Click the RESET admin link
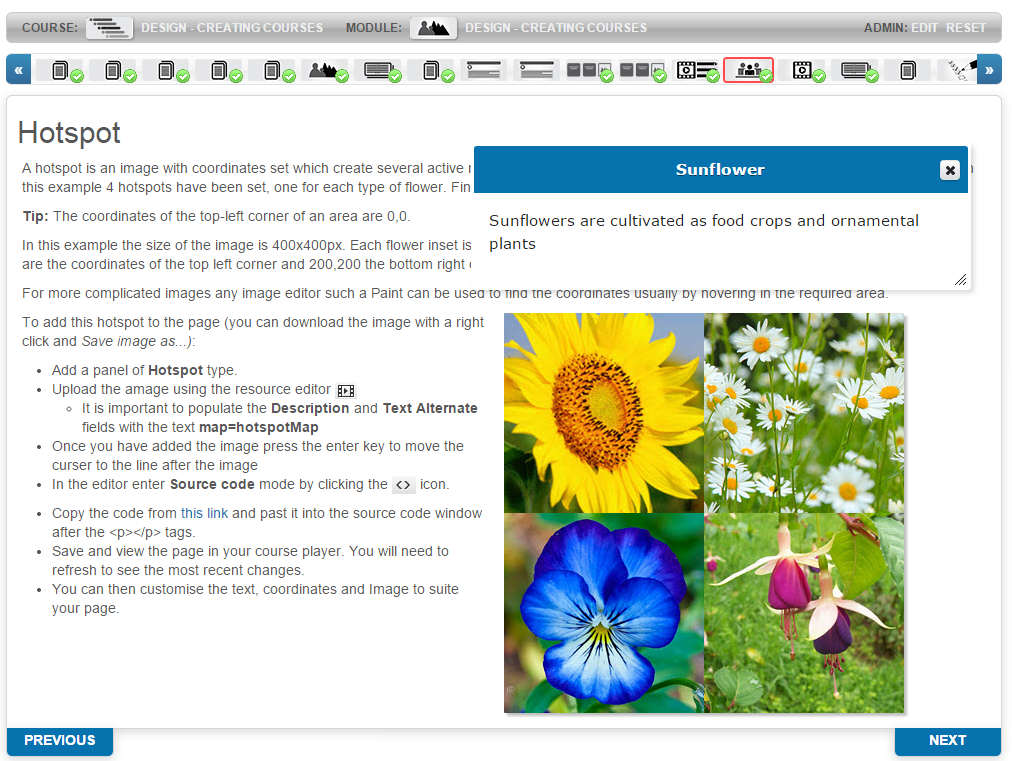 coord(966,28)
